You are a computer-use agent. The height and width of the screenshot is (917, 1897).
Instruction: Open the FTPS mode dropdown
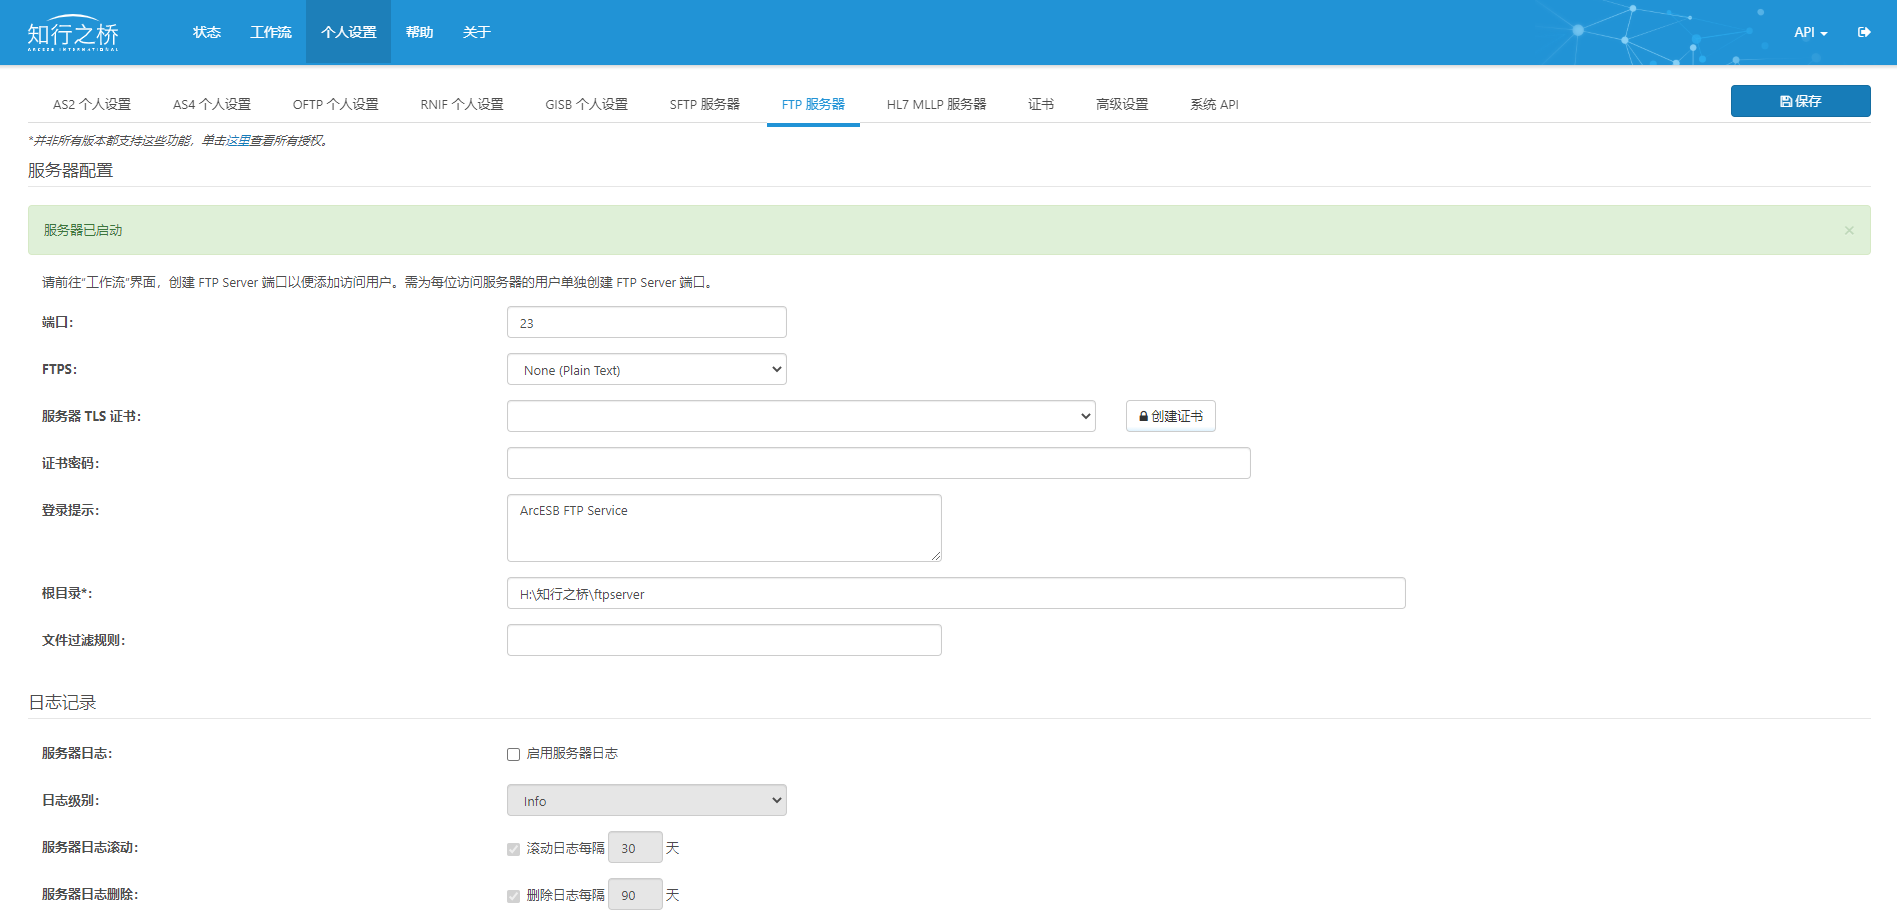(646, 370)
